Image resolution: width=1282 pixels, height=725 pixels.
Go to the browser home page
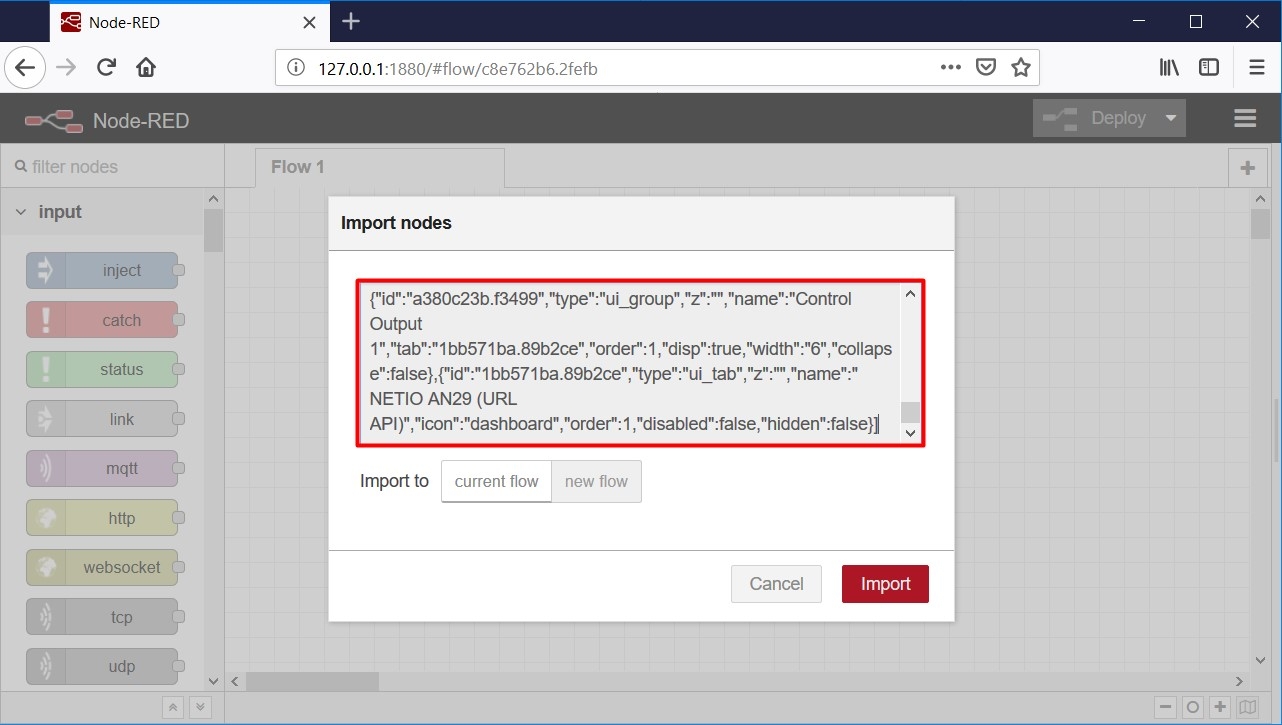pyautogui.click(x=146, y=68)
